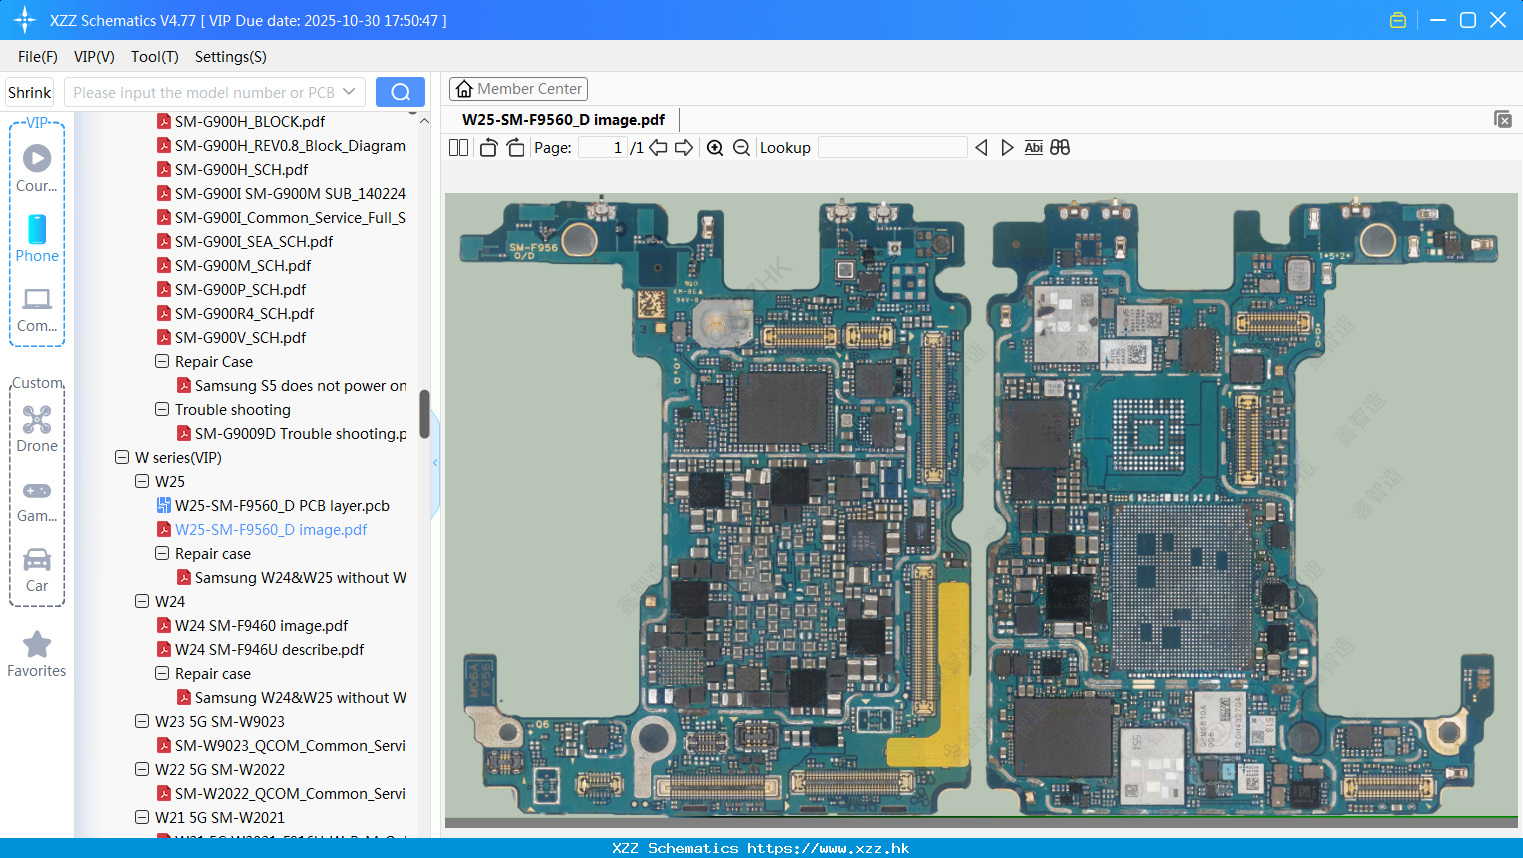
Task: Open the Courses sidebar icon
Action: pyautogui.click(x=37, y=168)
